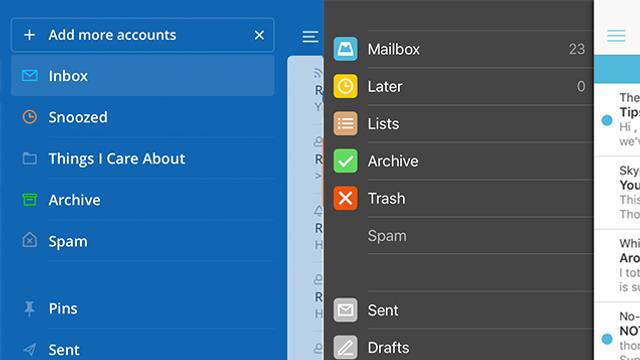
Task: Click the Things I Care About folder icon
Action: click(x=29, y=158)
